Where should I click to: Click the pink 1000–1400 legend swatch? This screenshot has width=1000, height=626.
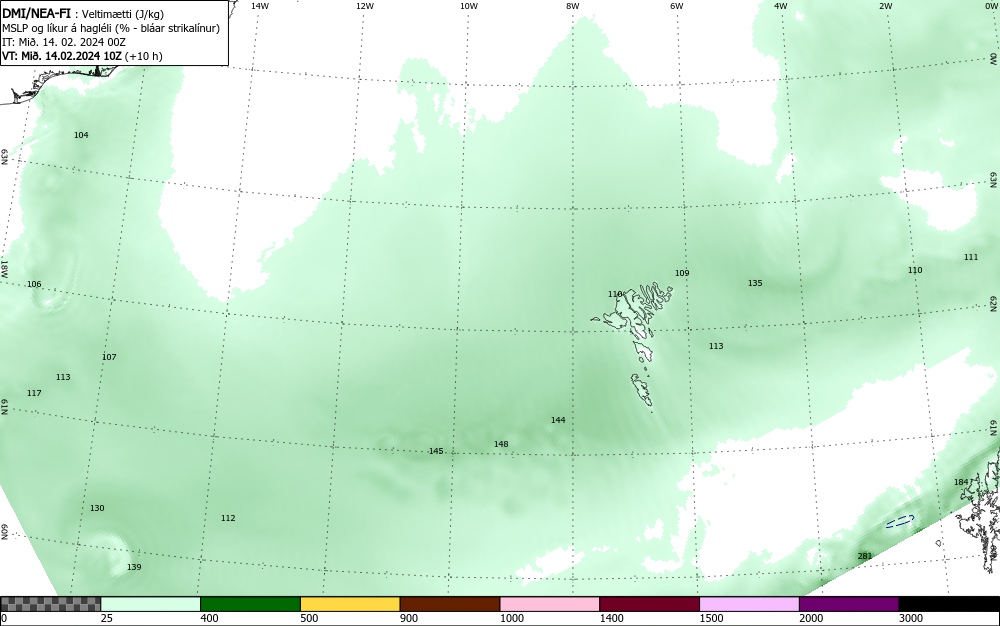550,604
